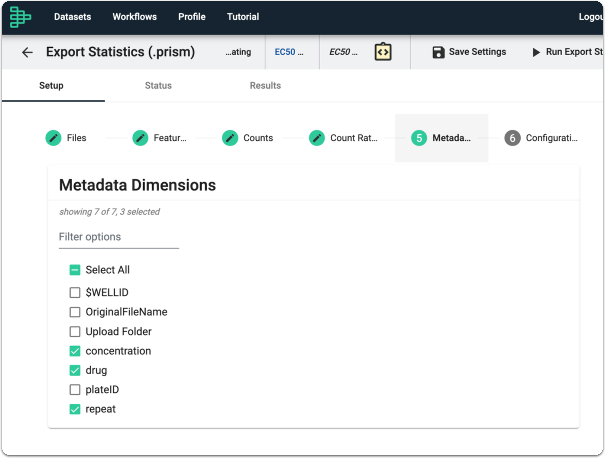This screenshot has width=605, height=458.
Task: Open the blue EC50 breadcrumb link
Action: click(289, 52)
